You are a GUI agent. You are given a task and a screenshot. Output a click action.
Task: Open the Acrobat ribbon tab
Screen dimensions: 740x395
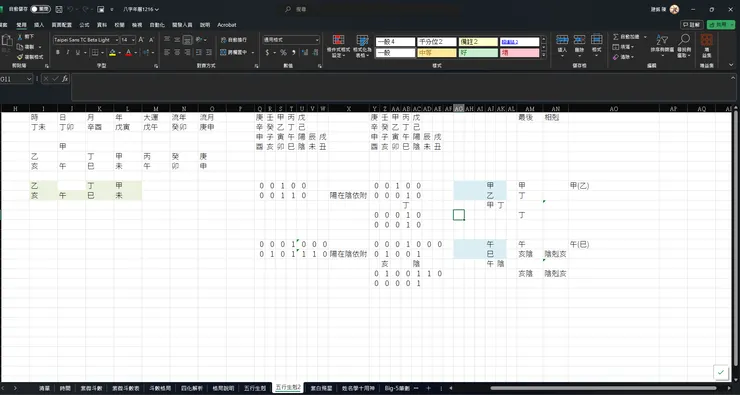(x=227, y=25)
